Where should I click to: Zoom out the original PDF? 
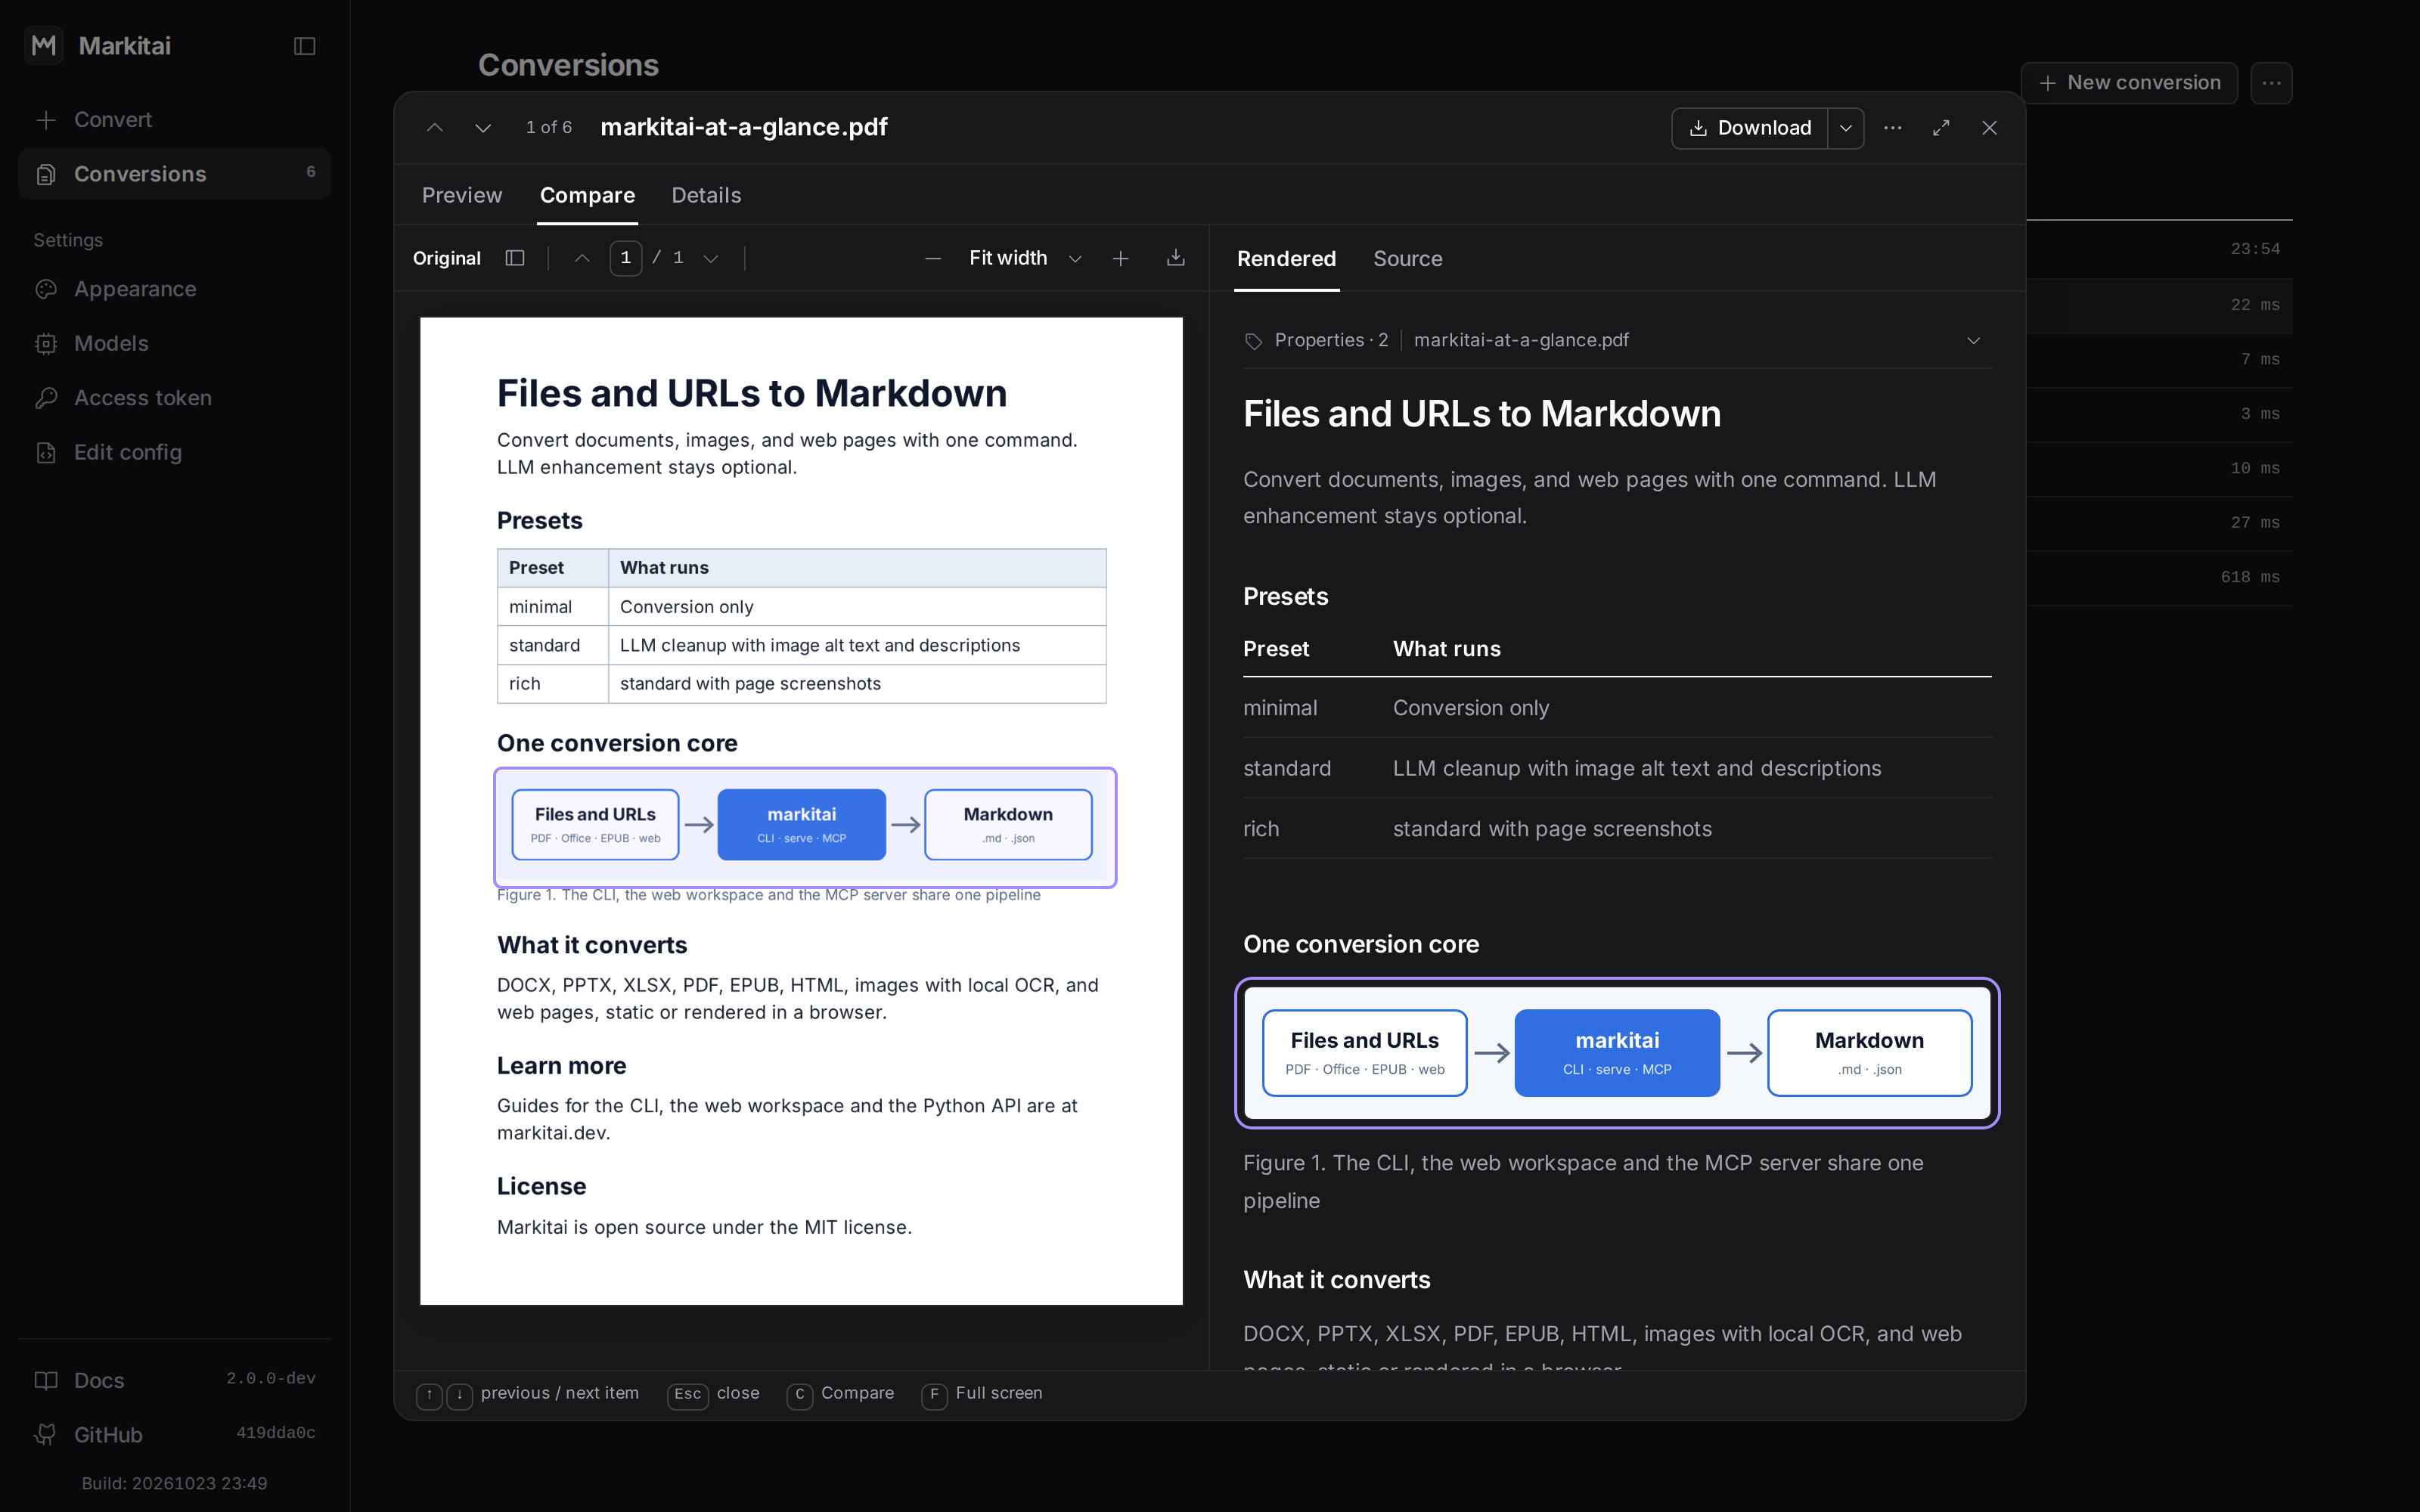pyautogui.click(x=933, y=258)
